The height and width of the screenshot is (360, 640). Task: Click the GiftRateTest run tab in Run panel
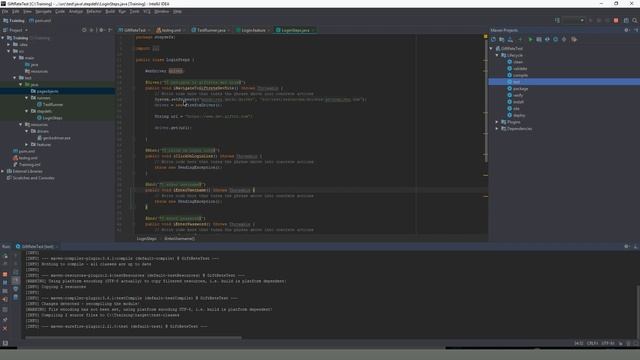pyautogui.click(x=37, y=247)
